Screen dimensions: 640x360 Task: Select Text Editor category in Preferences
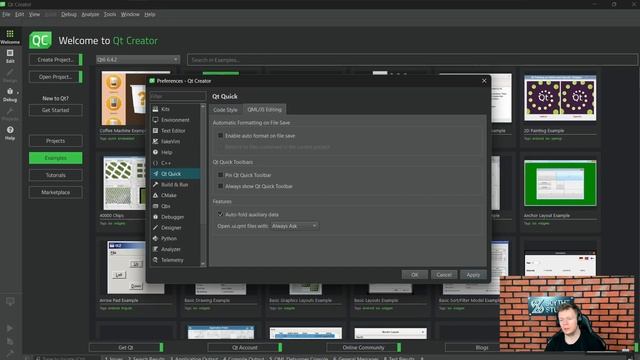click(x=175, y=131)
